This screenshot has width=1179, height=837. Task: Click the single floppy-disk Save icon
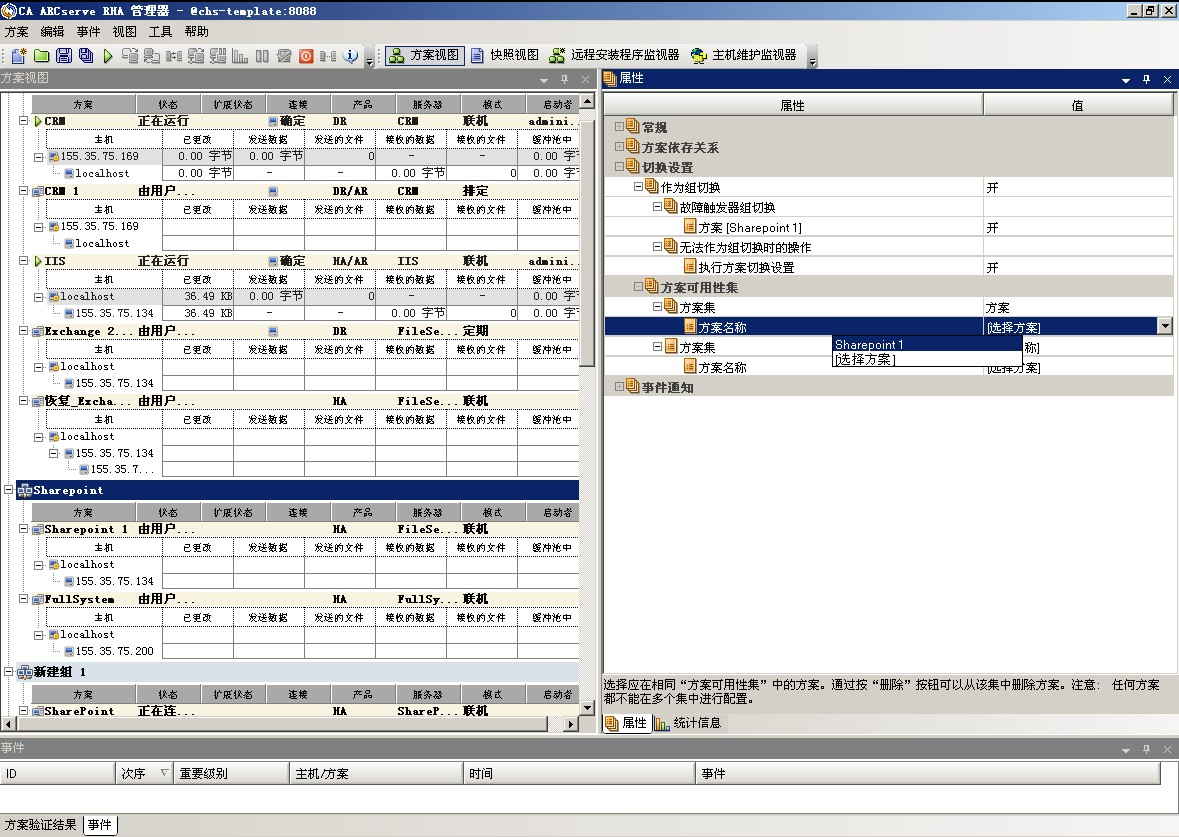63,56
